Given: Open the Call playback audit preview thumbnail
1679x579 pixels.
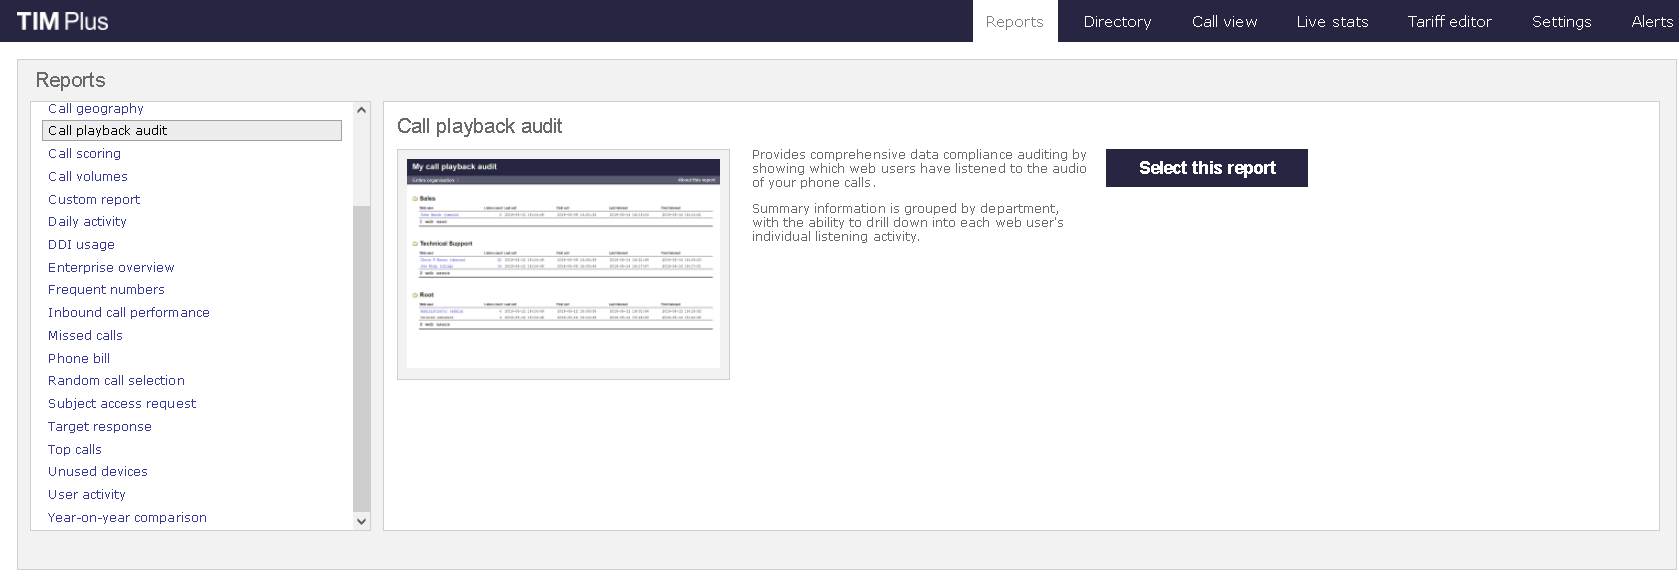Looking at the screenshot, I should [563, 264].
